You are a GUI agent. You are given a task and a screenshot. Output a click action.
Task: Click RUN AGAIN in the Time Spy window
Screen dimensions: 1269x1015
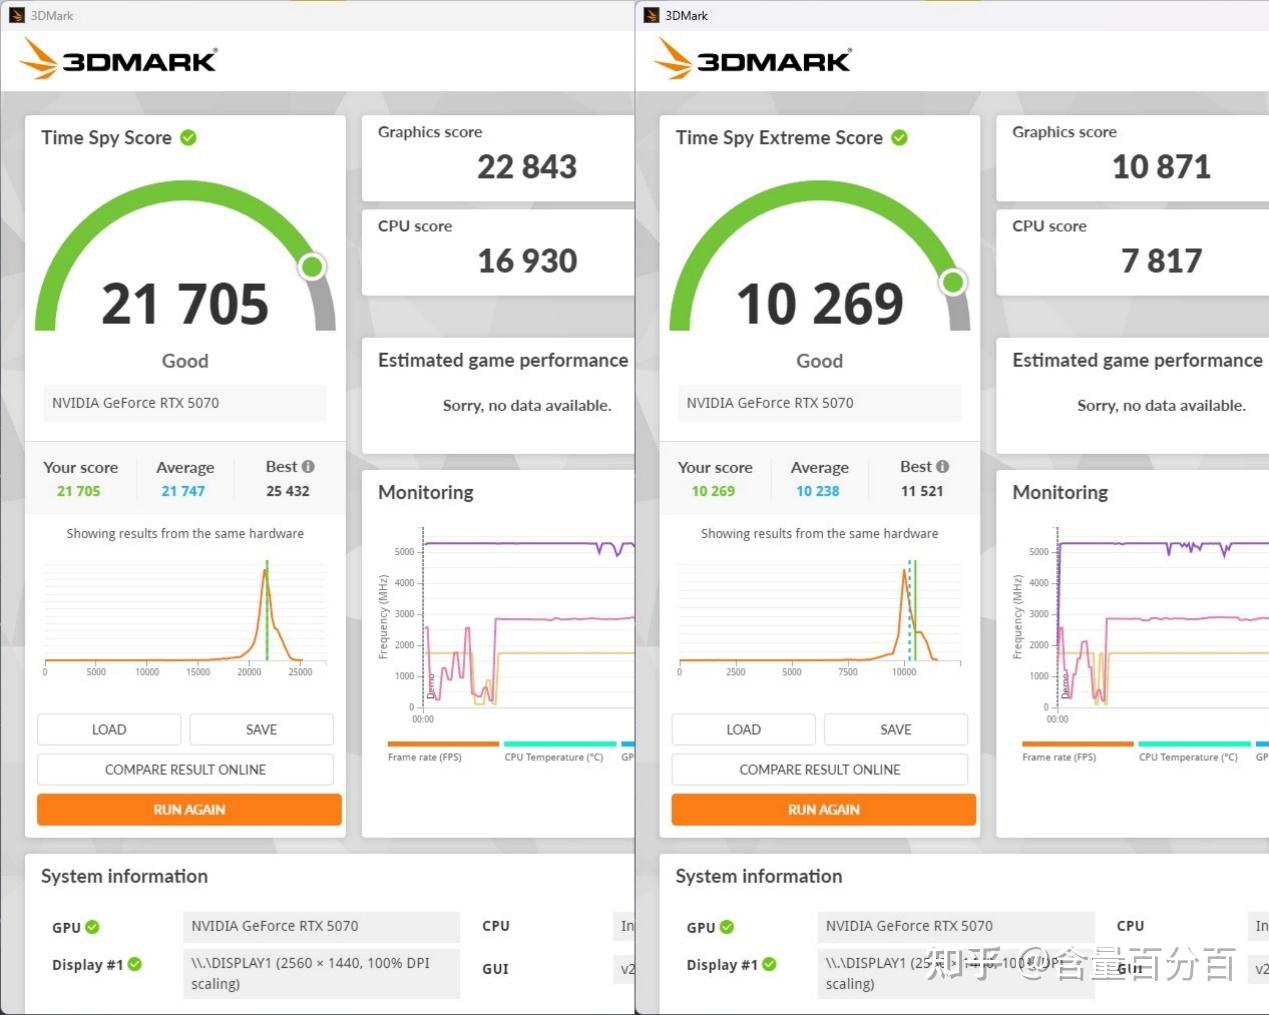pos(189,809)
